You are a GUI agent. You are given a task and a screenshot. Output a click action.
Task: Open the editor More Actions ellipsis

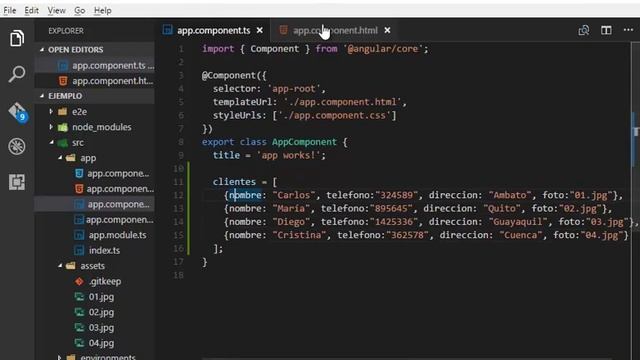[628, 30]
